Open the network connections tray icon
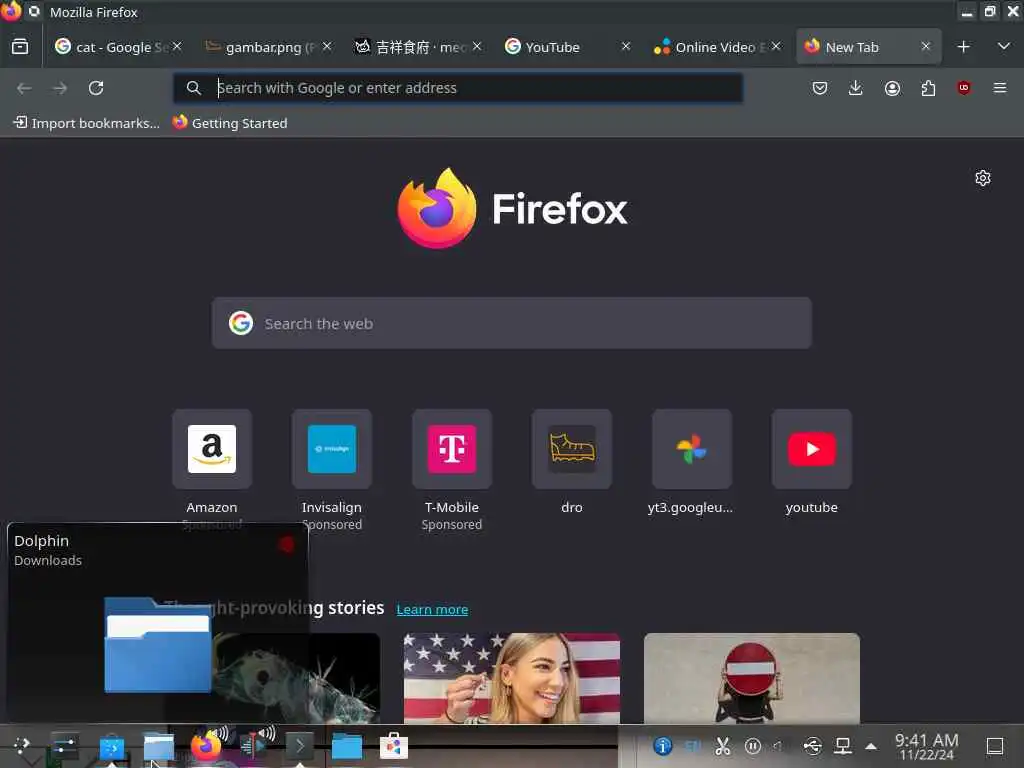The width and height of the screenshot is (1024, 768). click(842, 745)
